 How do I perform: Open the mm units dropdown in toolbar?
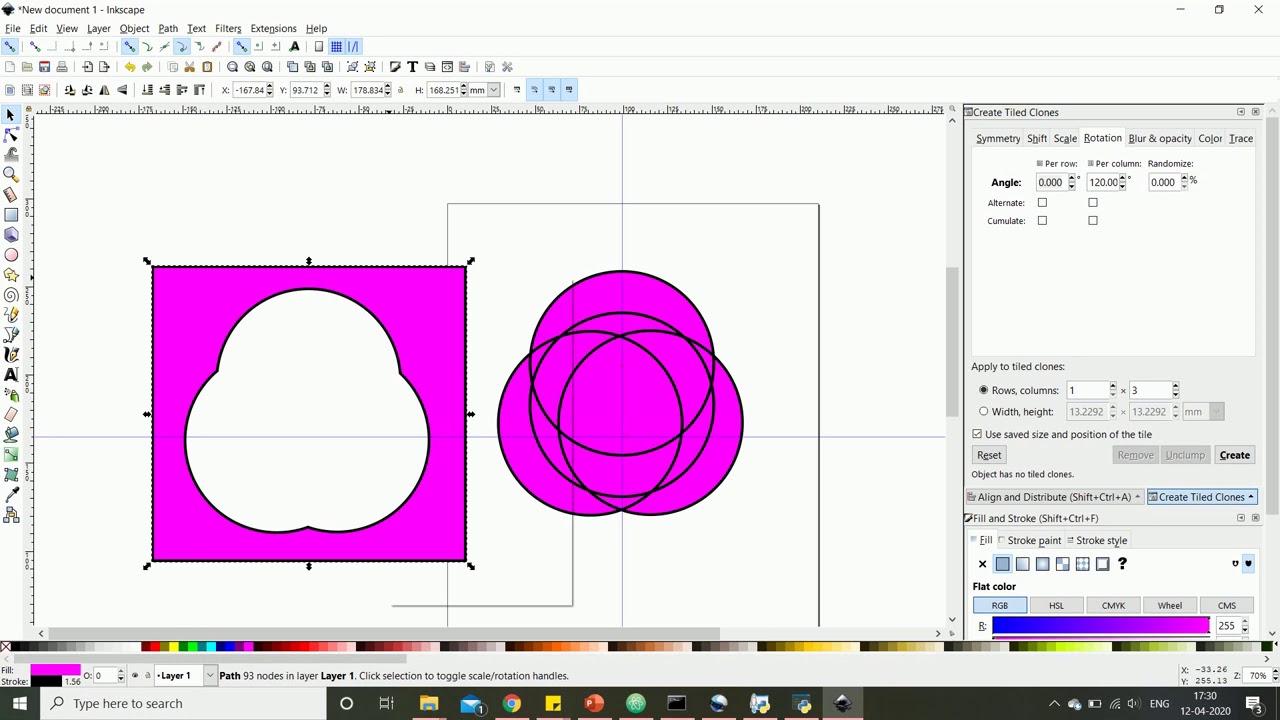pyautogui.click(x=493, y=90)
